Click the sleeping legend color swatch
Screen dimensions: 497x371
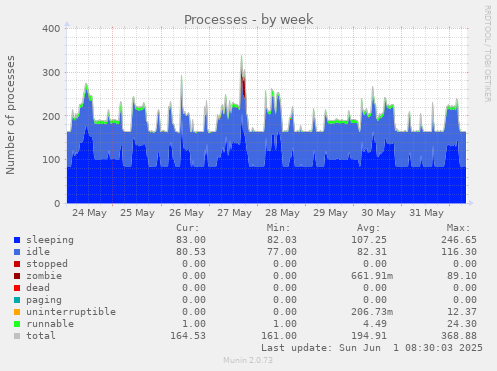click(17, 240)
